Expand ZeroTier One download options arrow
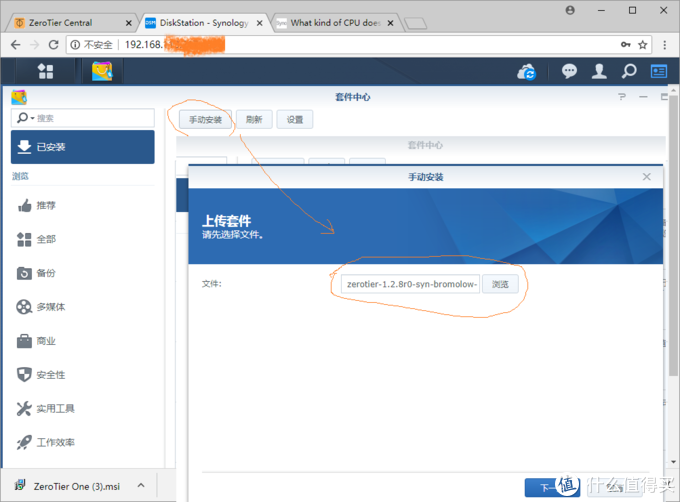Image resolution: width=680 pixels, height=502 pixels. (140, 486)
